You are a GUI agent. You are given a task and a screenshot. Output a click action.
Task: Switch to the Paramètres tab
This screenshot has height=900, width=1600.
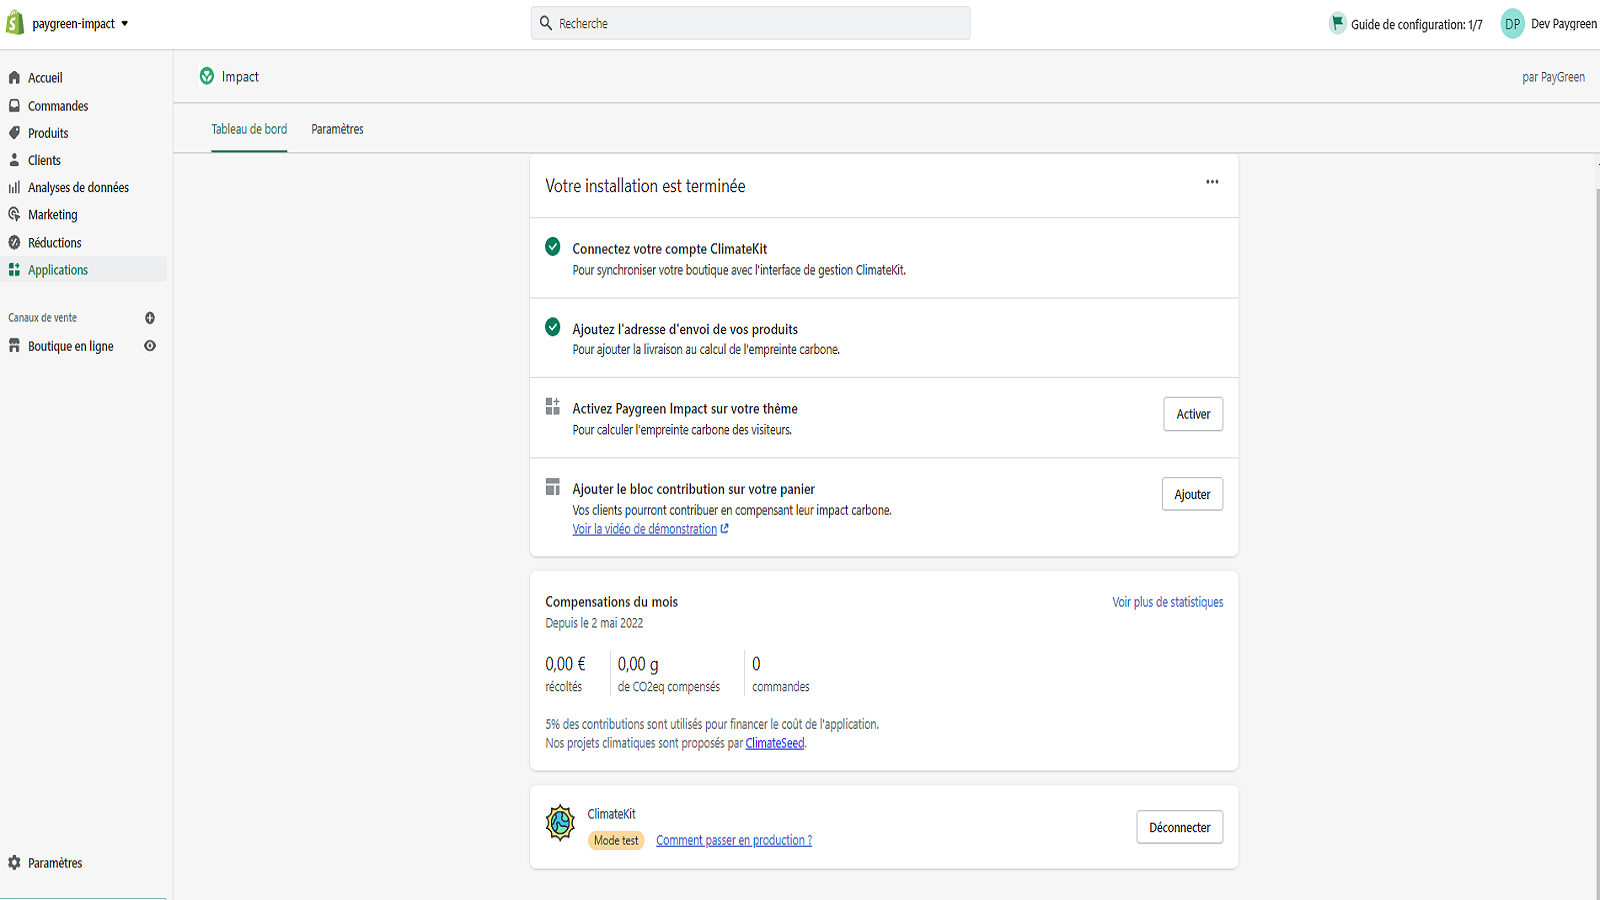pos(337,129)
